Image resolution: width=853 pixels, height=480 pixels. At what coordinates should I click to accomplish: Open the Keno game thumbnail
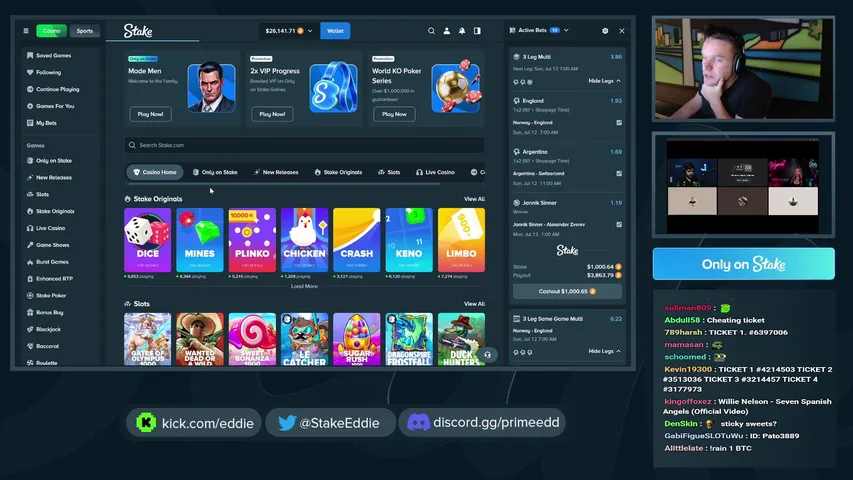pos(409,240)
